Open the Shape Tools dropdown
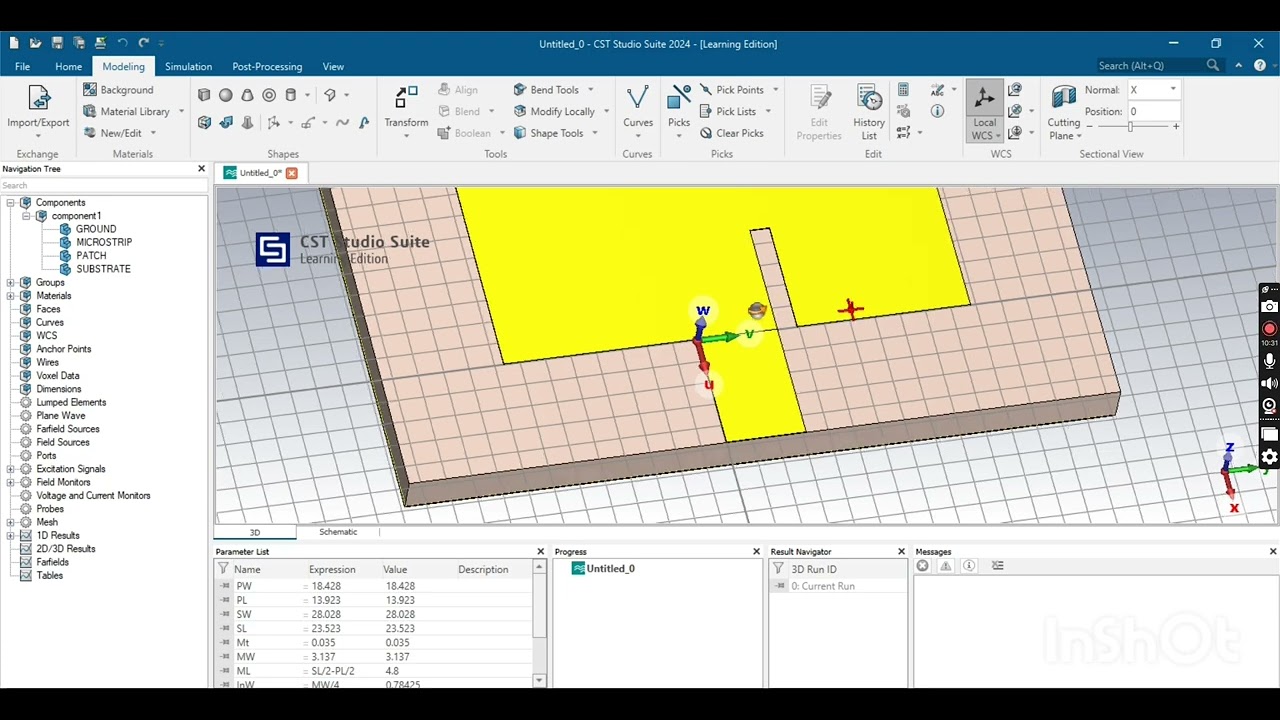 pyautogui.click(x=595, y=133)
